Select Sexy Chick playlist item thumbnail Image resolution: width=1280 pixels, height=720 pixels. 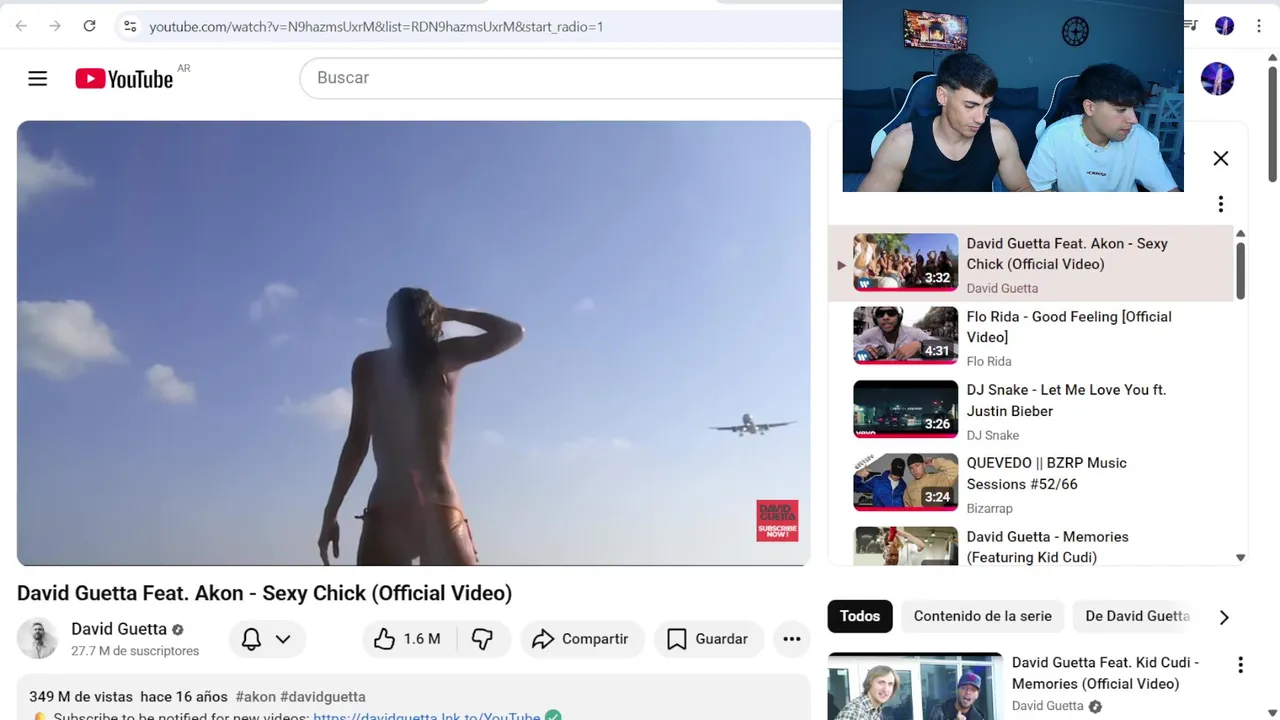(x=905, y=262)
